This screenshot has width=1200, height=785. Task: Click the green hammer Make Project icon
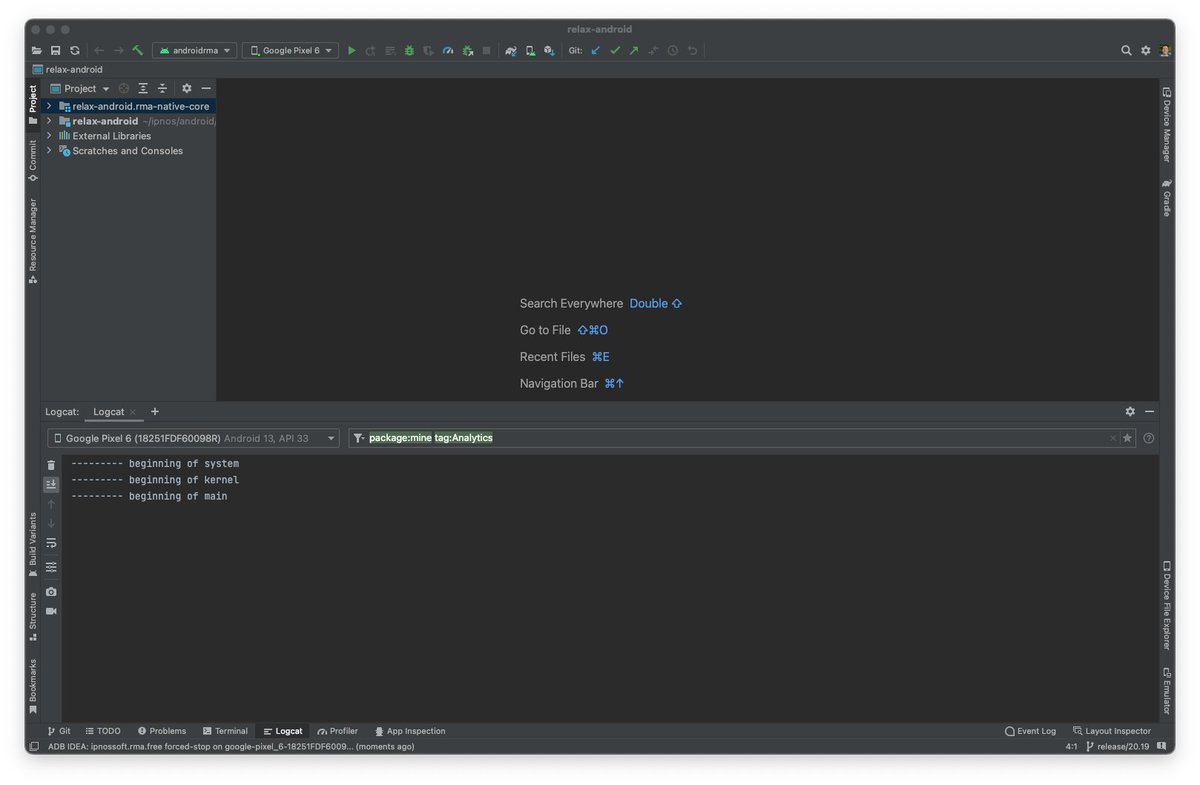pos(138,50)
